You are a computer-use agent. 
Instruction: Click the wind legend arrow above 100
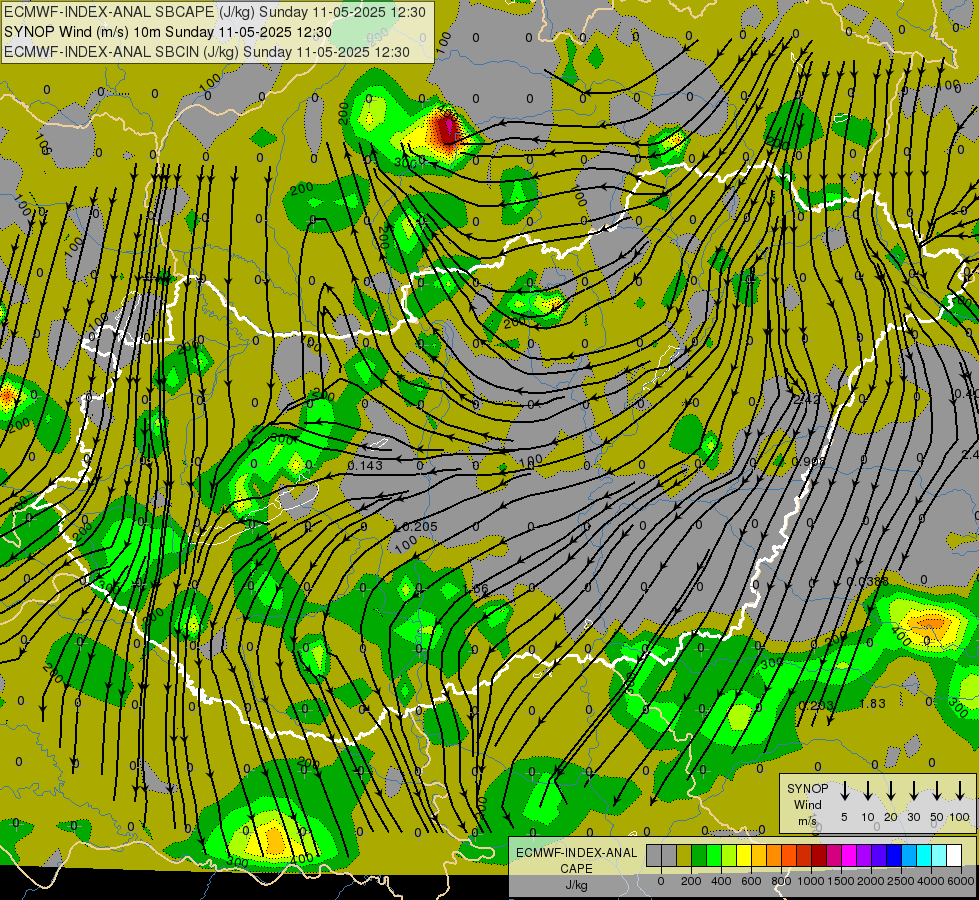pos(960,791)
